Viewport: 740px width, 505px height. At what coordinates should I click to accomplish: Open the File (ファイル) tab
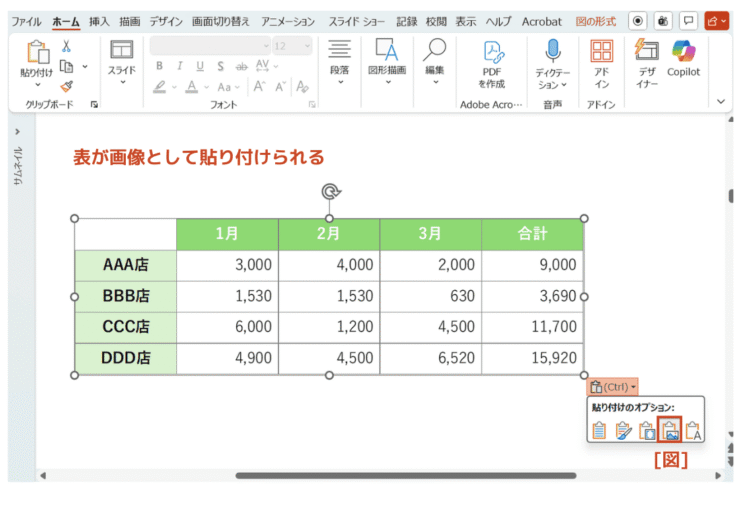26,22
